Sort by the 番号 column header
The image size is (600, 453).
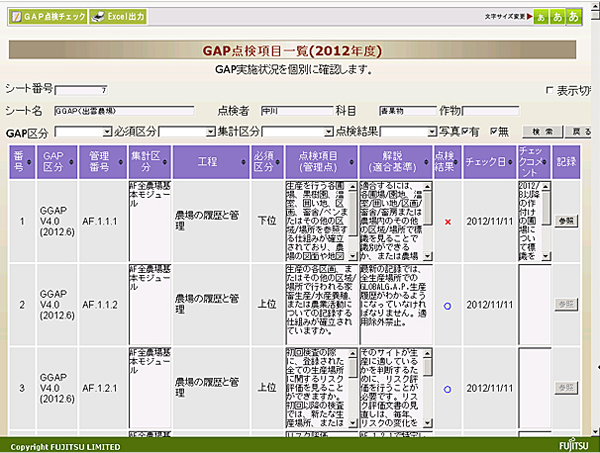coord(22,162)
